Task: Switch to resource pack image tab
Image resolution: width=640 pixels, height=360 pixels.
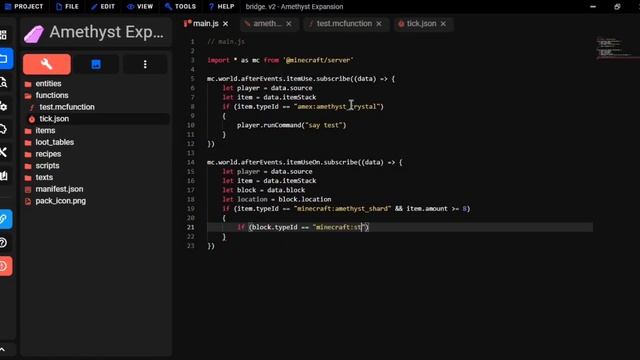Action: (96, 64)
